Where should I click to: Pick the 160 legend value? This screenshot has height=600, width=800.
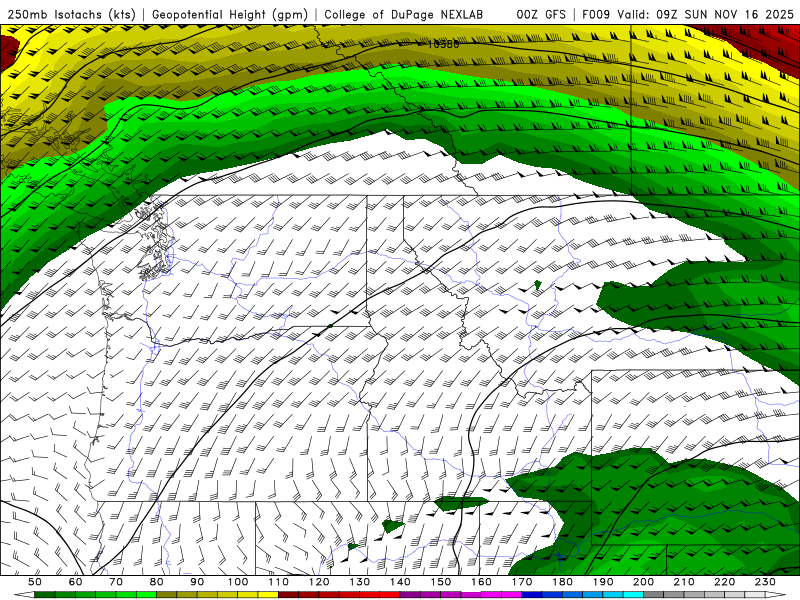coord(482,582)
